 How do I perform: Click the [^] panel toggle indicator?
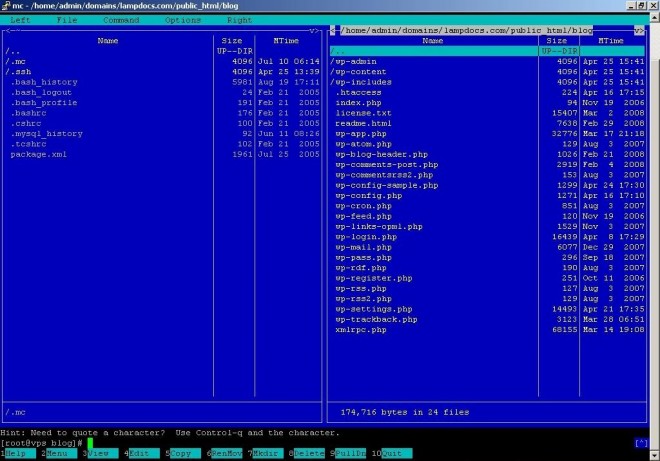(x=641, y=443)
